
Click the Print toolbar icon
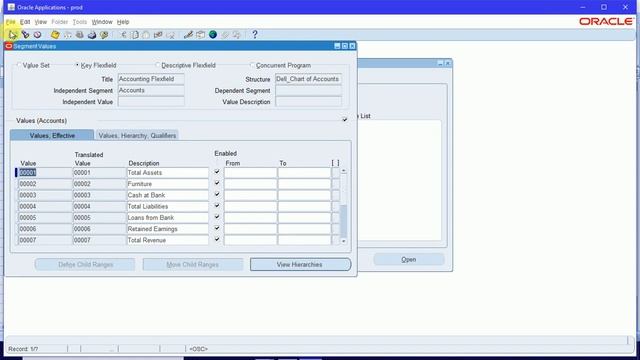[92, 35]
